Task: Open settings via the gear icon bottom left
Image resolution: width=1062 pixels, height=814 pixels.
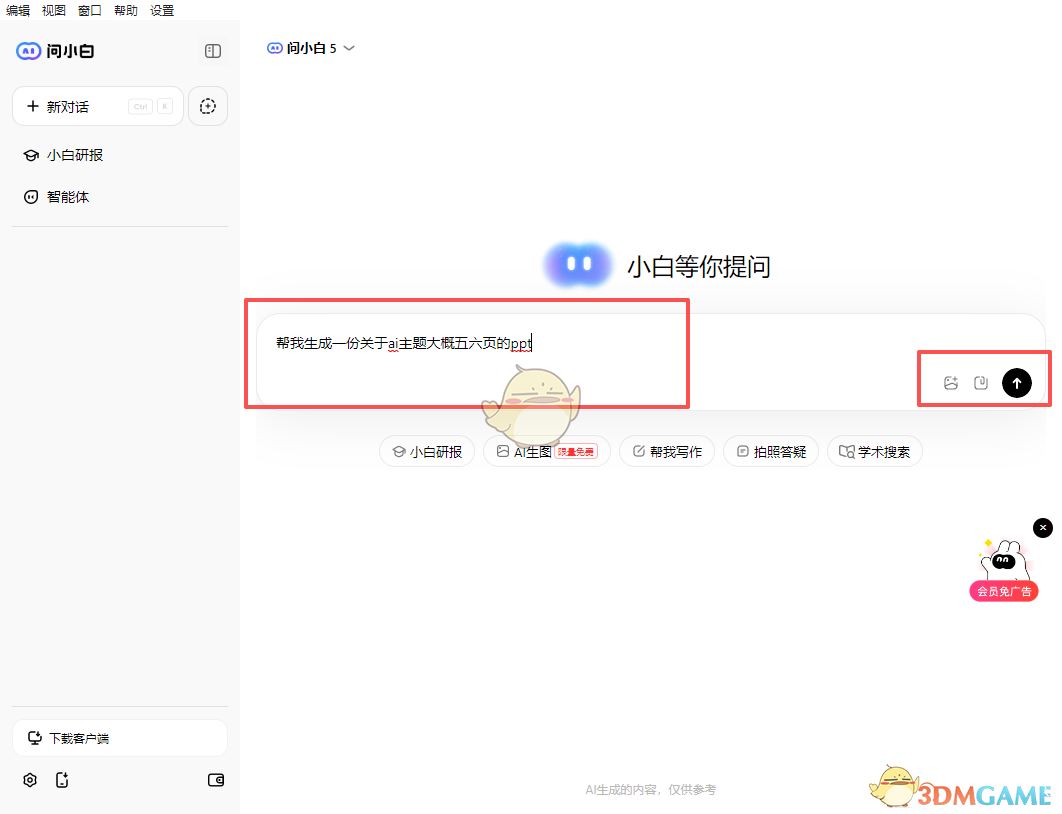Action: coord(29,780)
